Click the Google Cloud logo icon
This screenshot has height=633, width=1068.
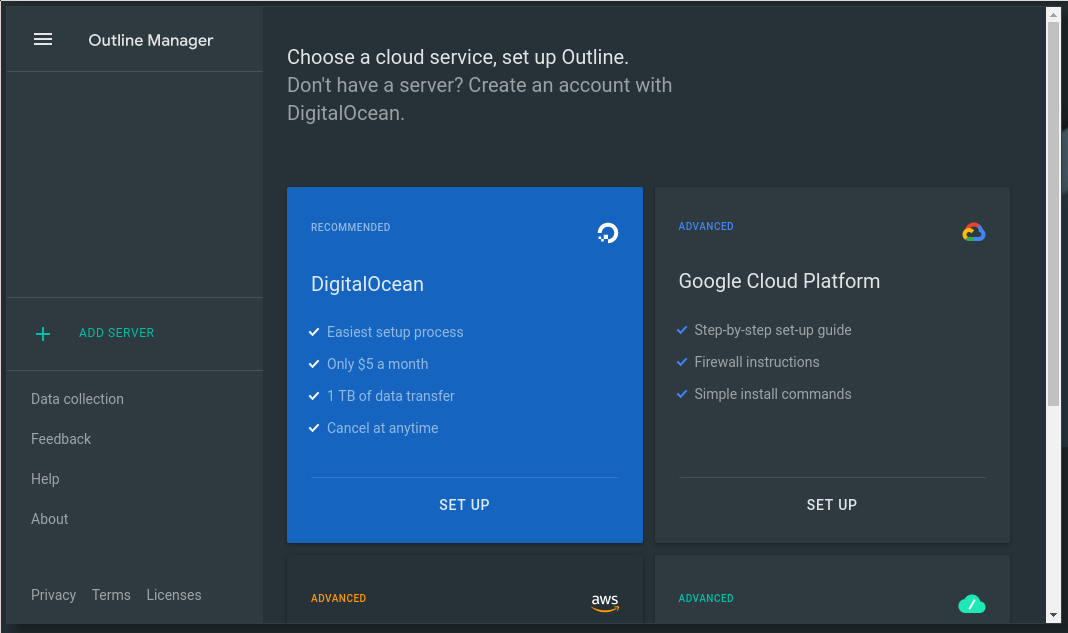(x=974, y=232)
